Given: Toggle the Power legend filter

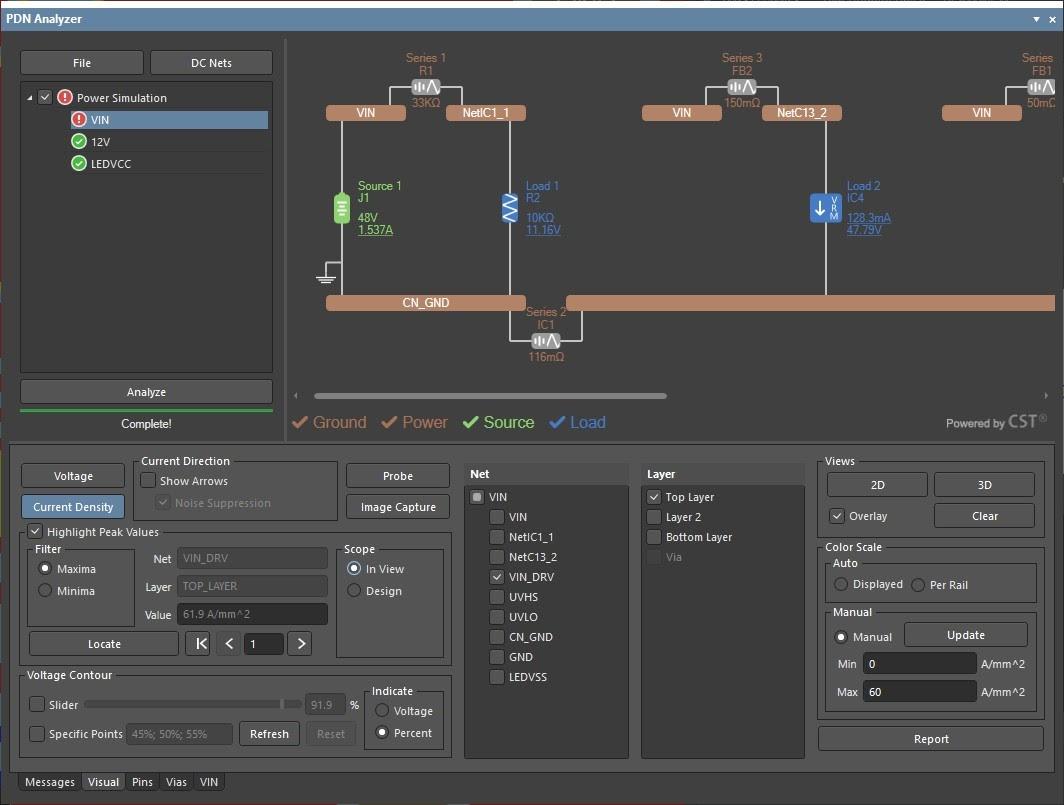Looking at the screenshot, I should click(415, 422).
